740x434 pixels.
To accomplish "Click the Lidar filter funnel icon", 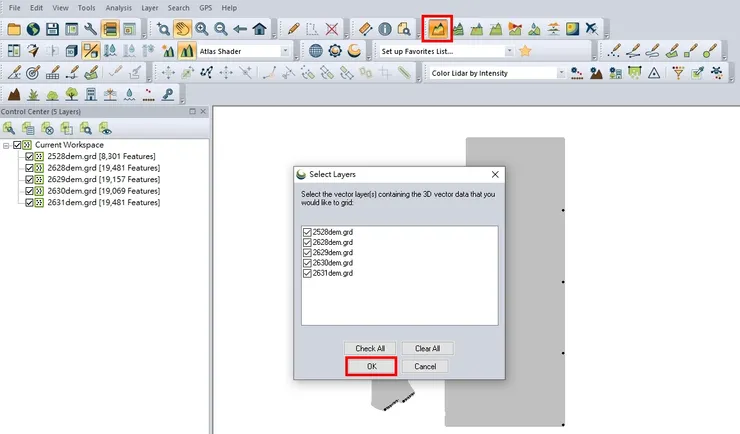I will point(678,73).
